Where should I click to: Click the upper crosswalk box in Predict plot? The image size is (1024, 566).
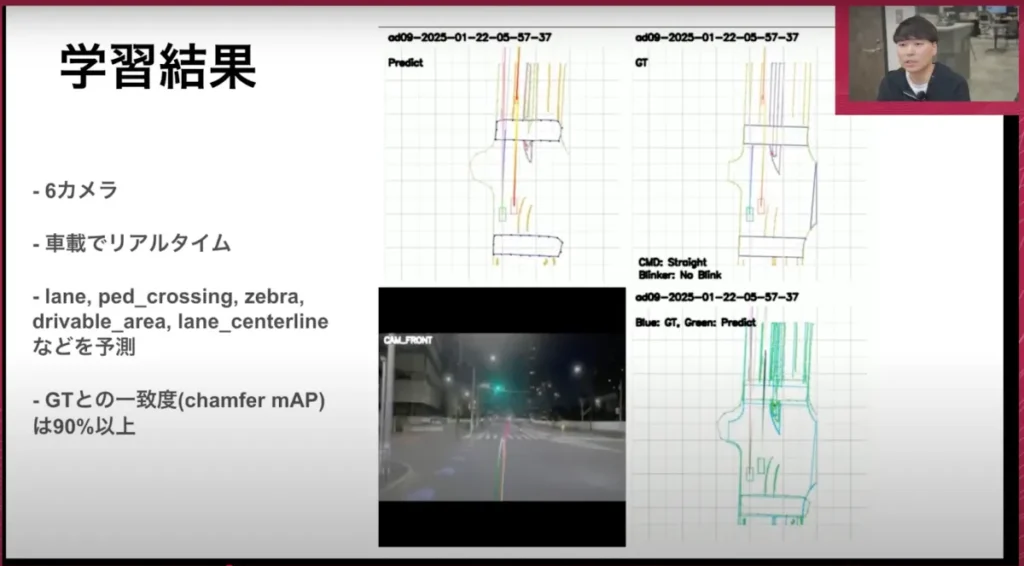click(x=528, y=130)
